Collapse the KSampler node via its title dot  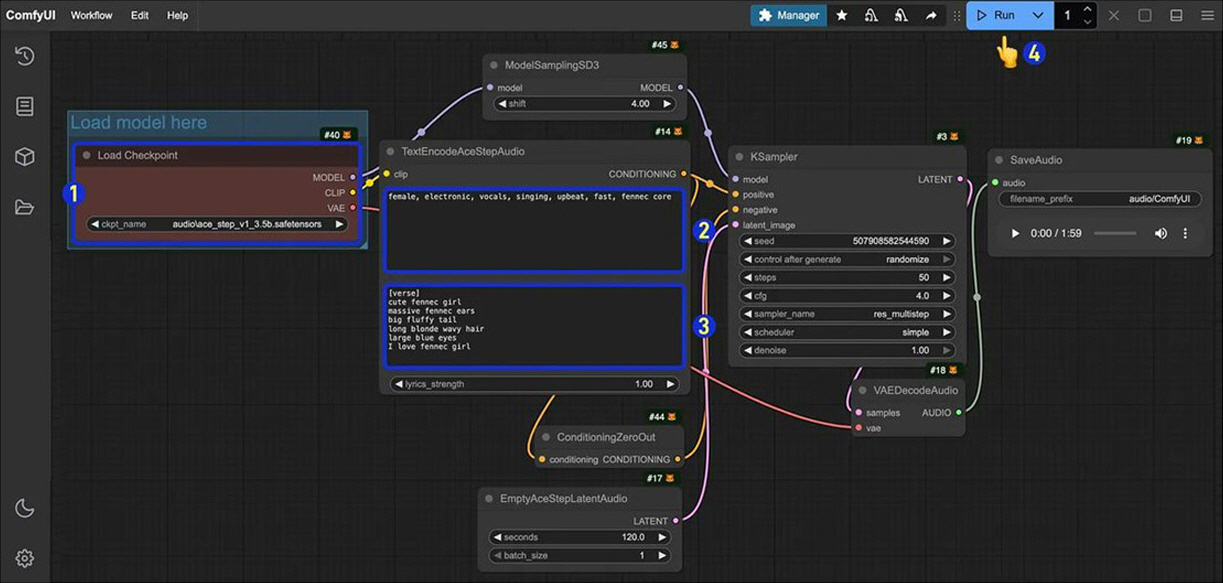[x=740, y=157]
